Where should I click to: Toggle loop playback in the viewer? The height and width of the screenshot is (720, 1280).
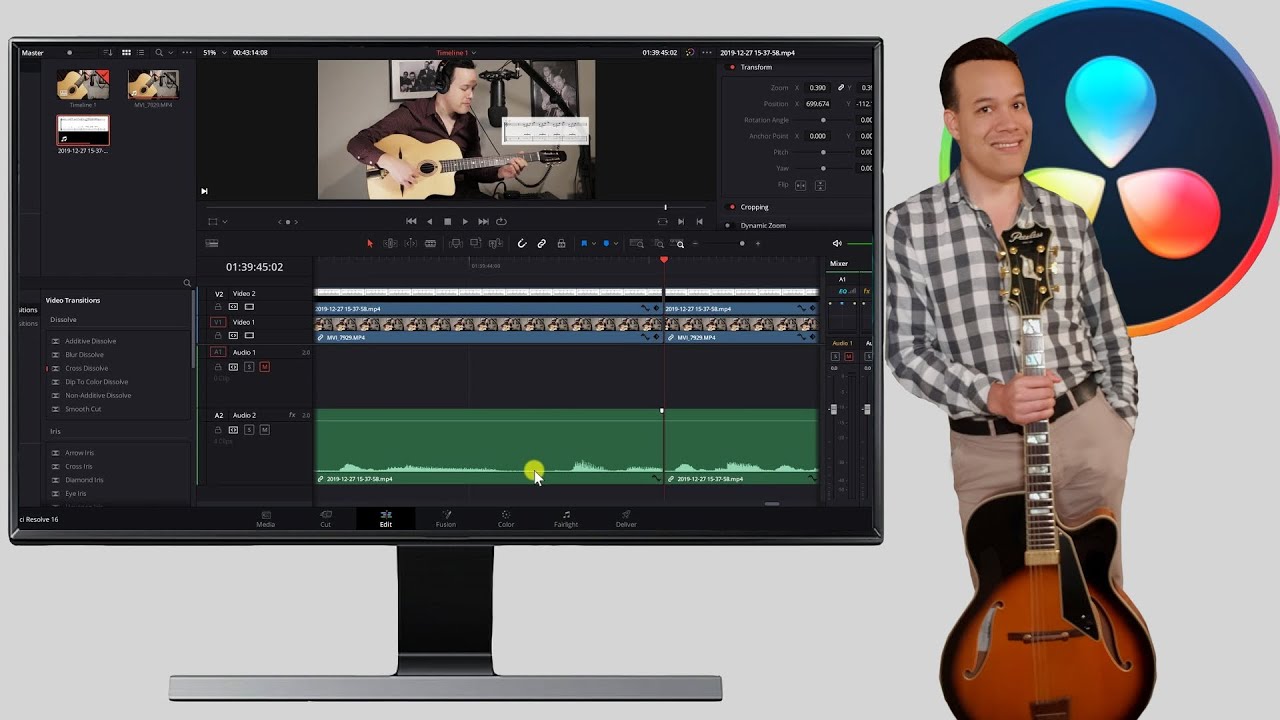coord(501,222)
